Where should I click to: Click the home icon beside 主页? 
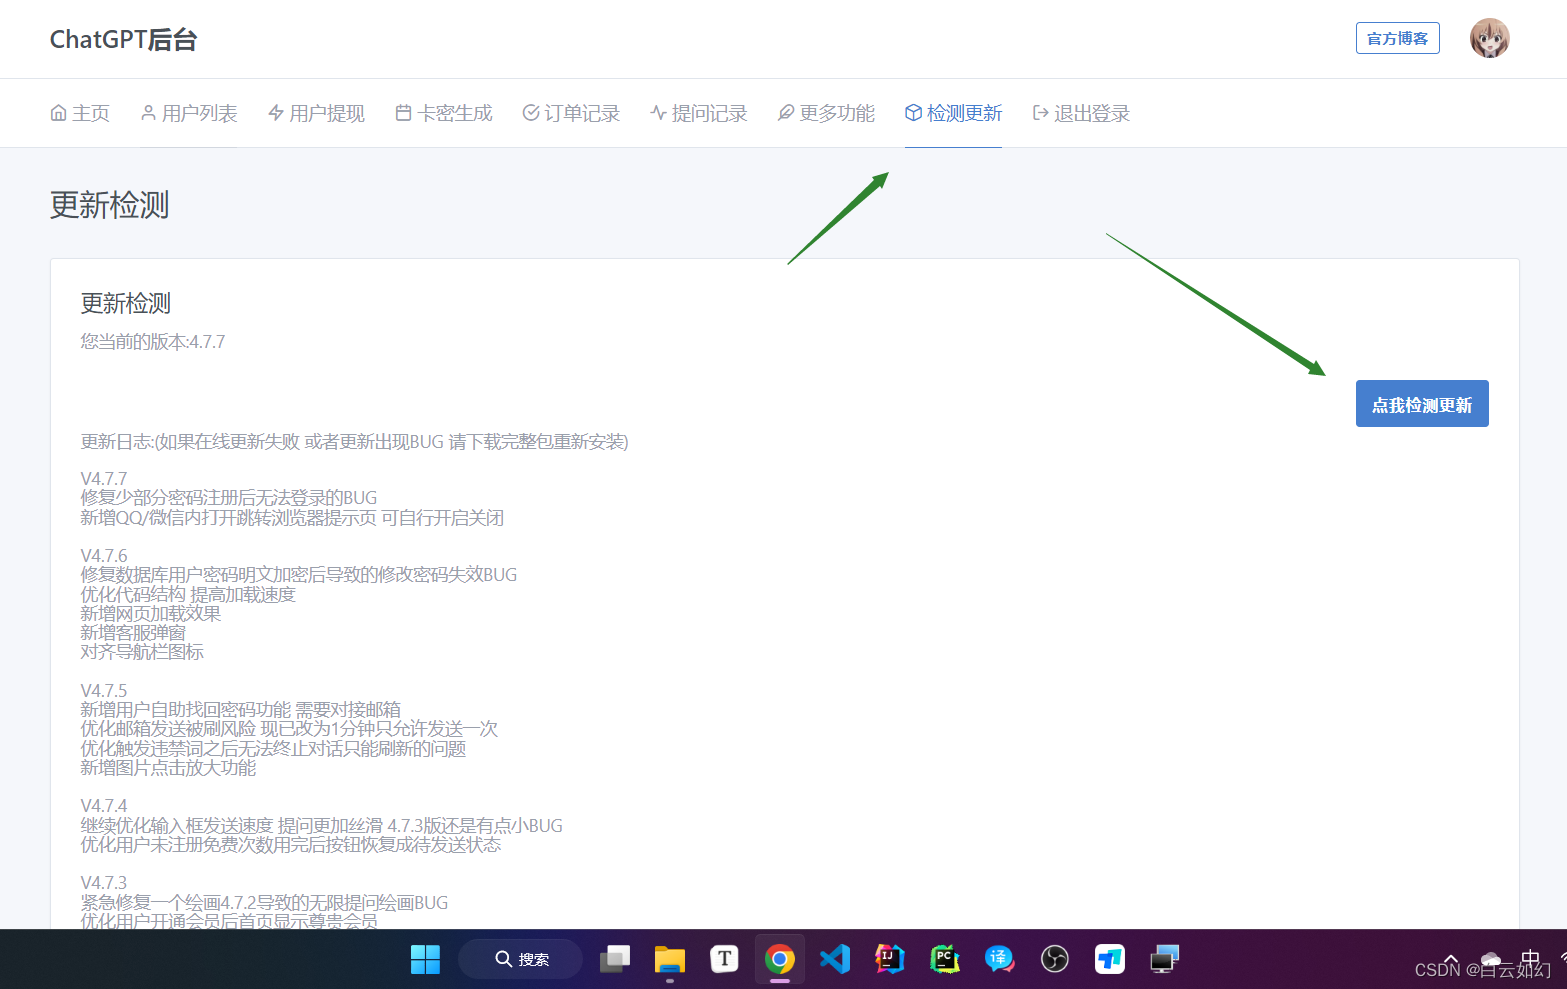point(58,113)
